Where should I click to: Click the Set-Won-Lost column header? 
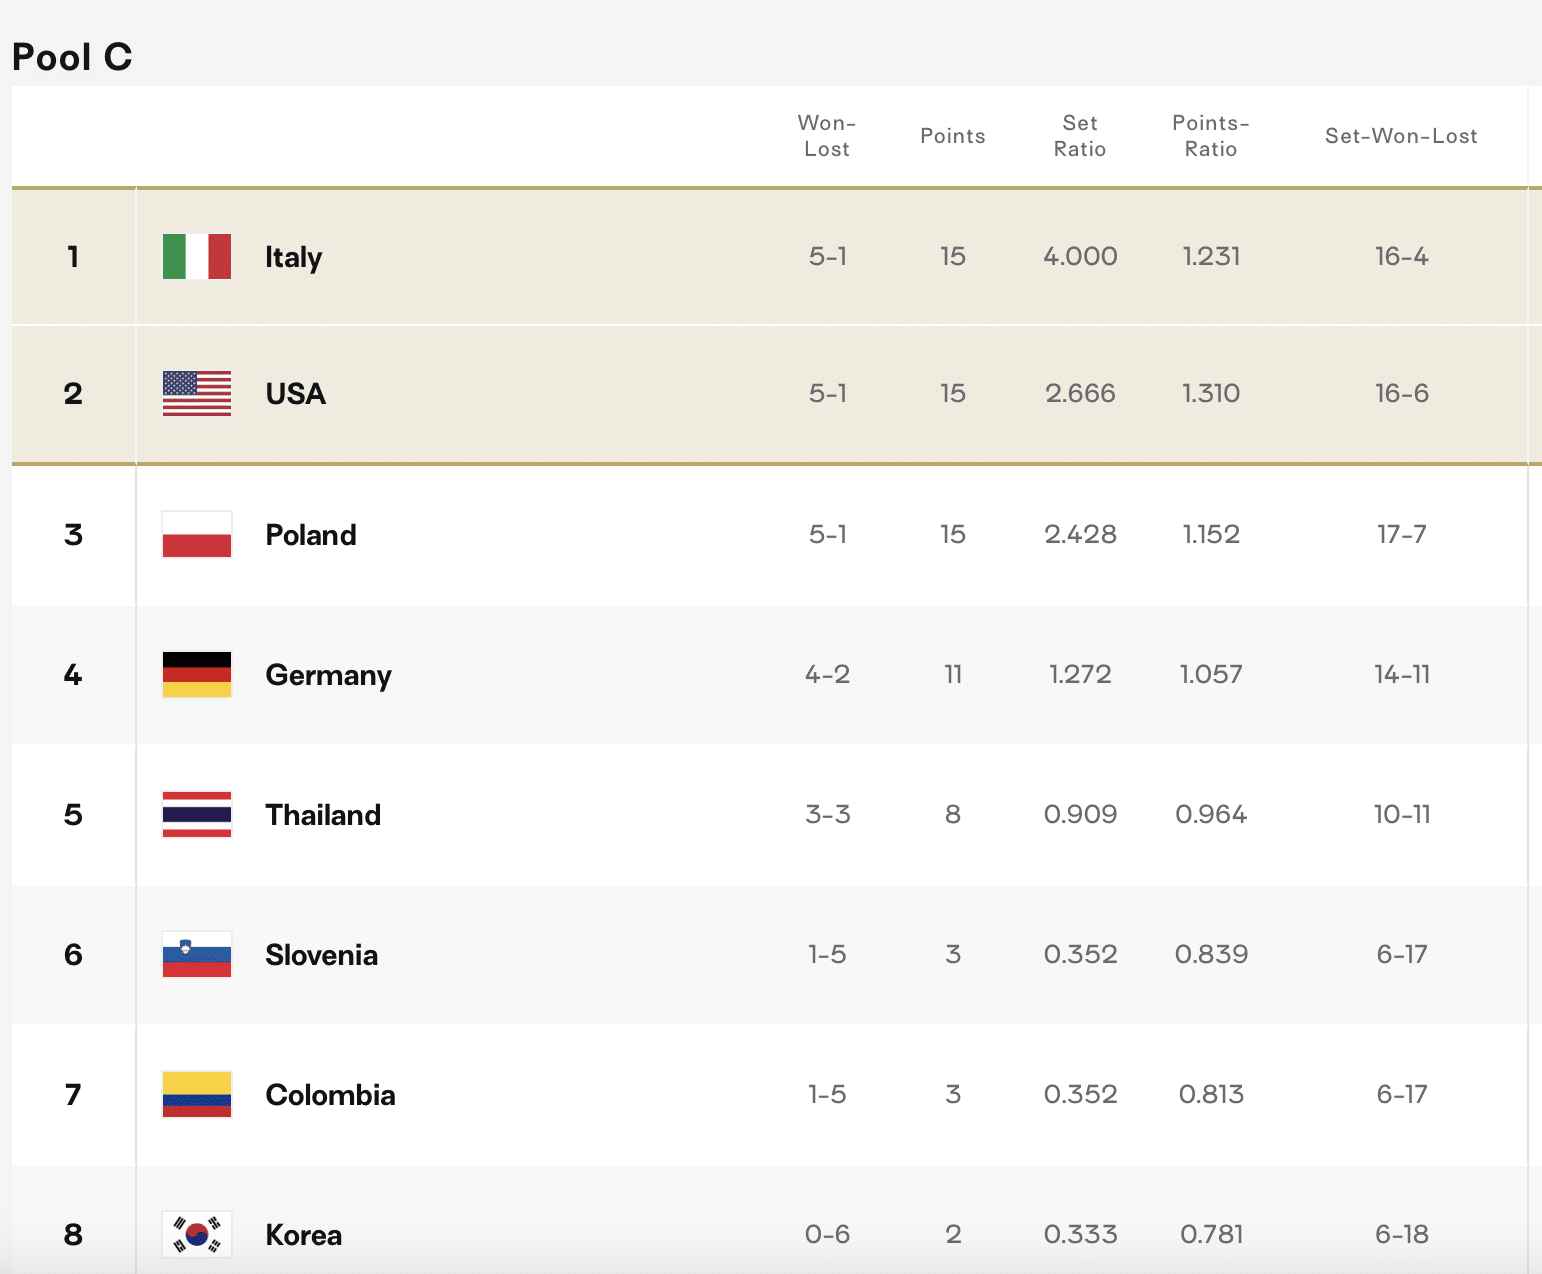pos(1401,136)
